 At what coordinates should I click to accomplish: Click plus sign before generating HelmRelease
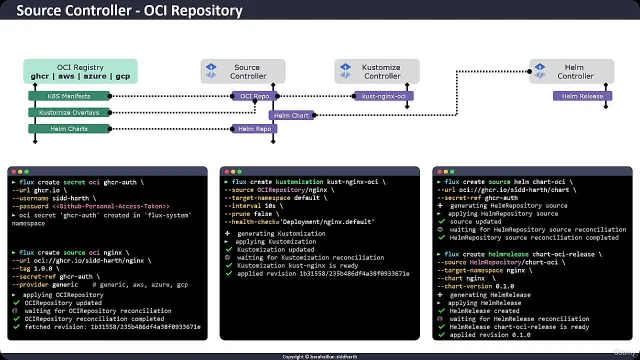tap(440, 295)
